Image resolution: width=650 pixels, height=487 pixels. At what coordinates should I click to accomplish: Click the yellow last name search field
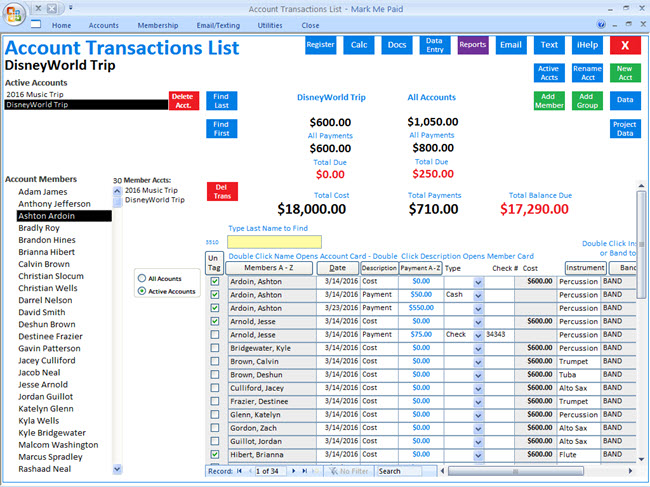pos(274,241)
